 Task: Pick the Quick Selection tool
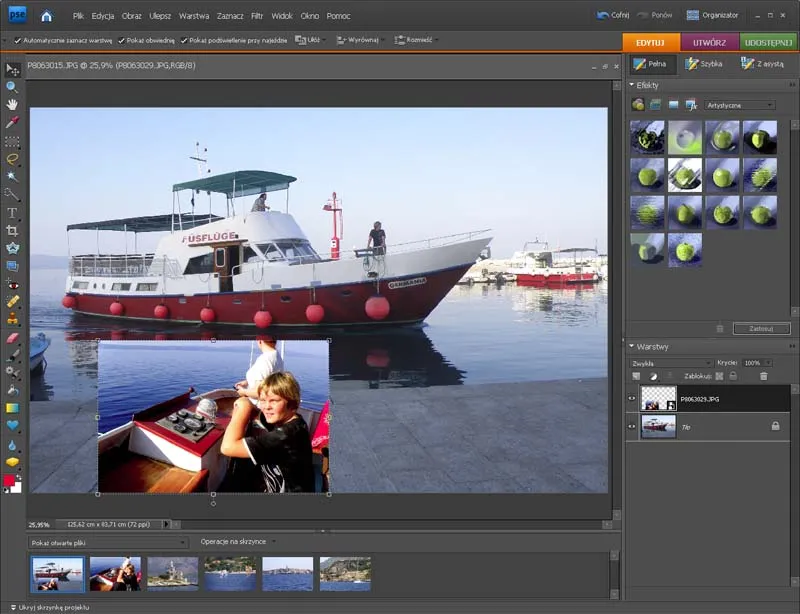12,194
